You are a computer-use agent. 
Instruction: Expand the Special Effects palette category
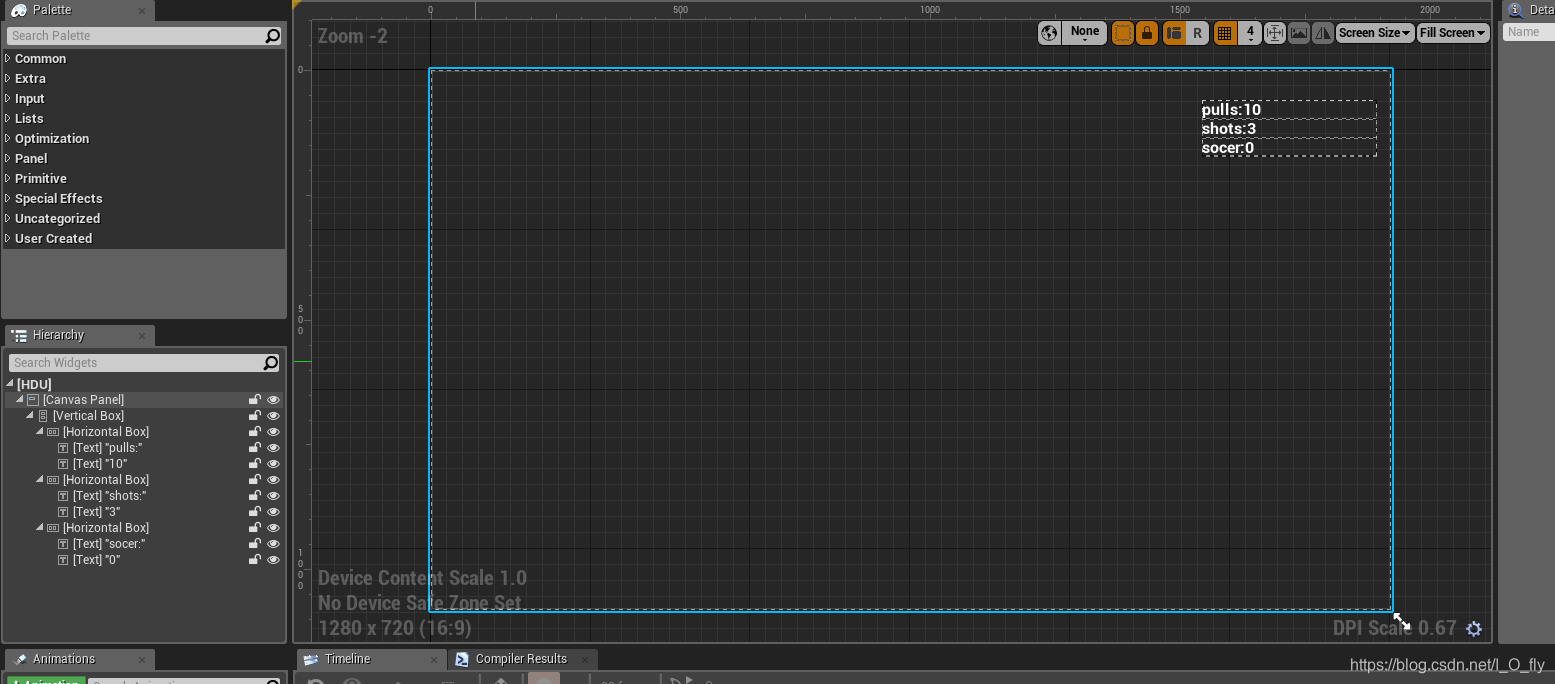point(8,198)
